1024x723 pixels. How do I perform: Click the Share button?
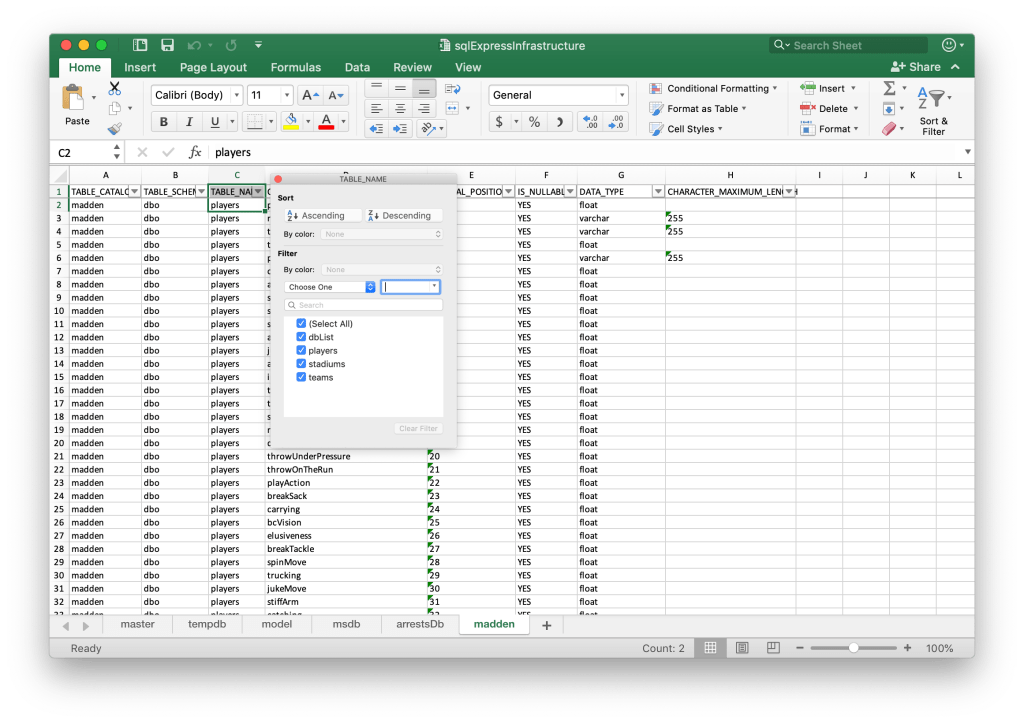tap(916, 67)
